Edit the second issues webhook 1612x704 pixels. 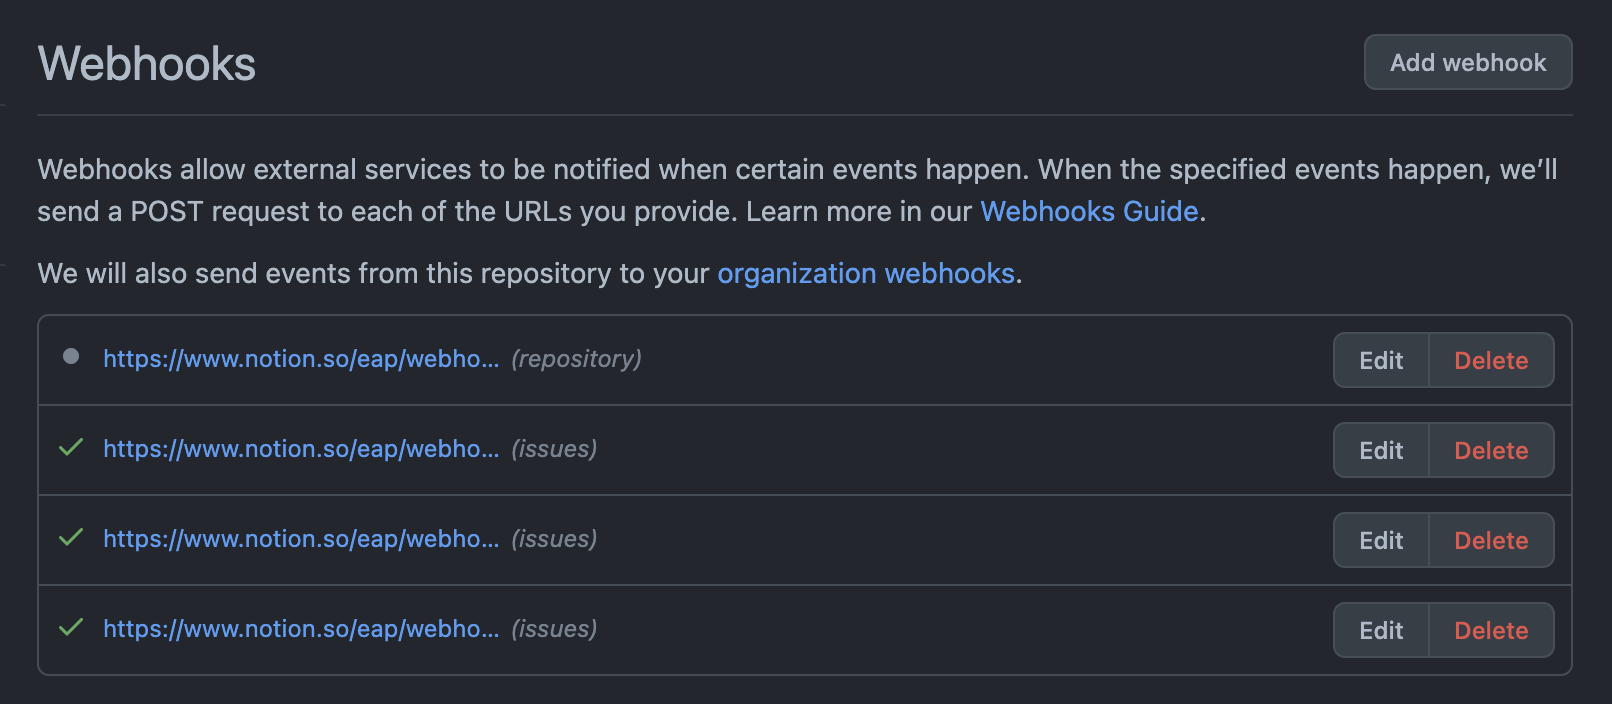click(x=1381, y=540)
